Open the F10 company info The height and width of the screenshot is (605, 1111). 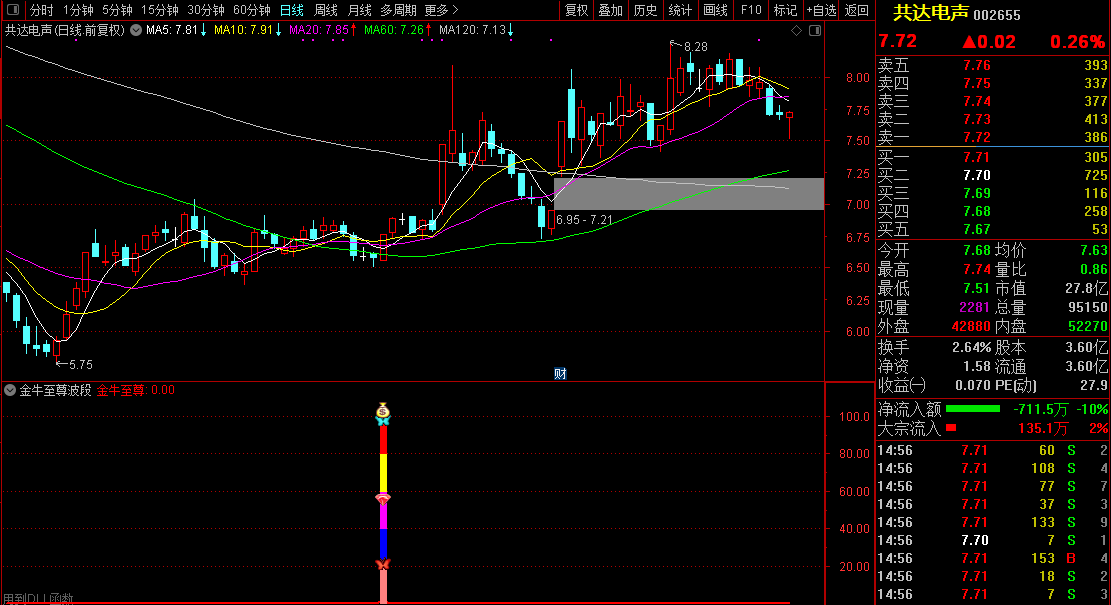pyautogui.click(x=750, y=10)
